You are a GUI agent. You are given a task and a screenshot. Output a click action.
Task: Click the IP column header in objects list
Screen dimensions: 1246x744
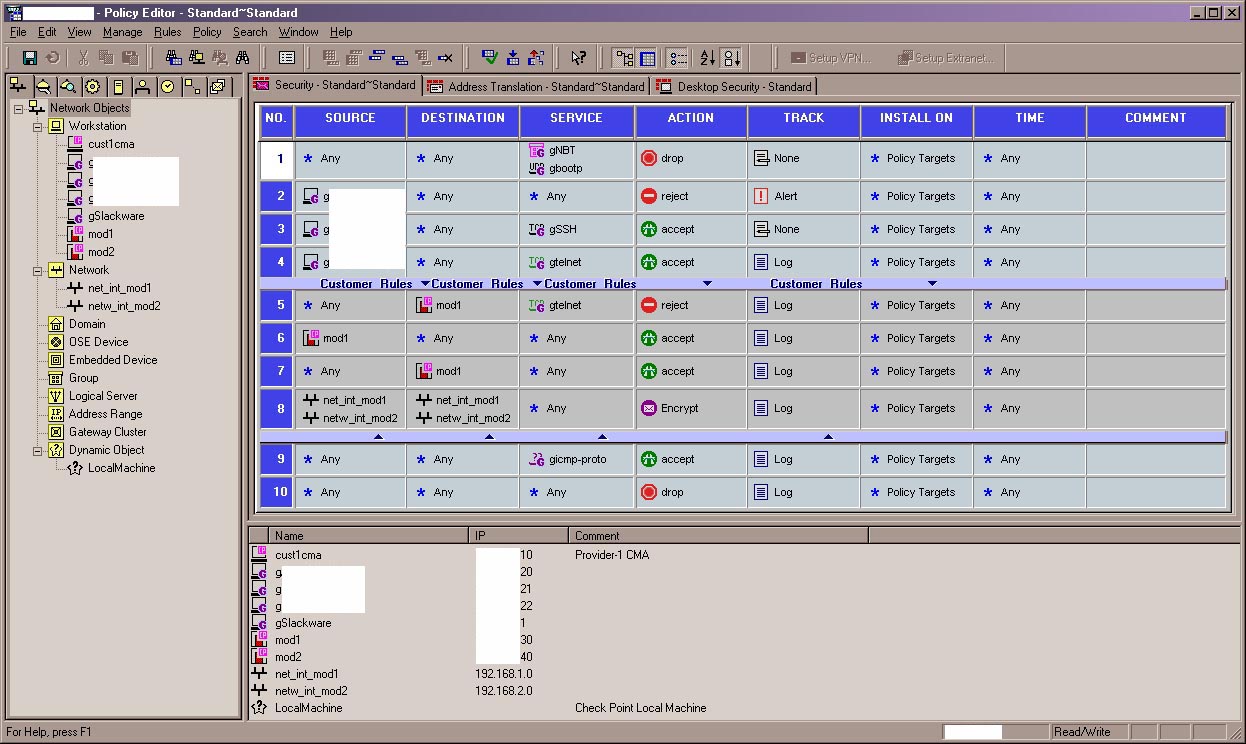pos(518,536)
